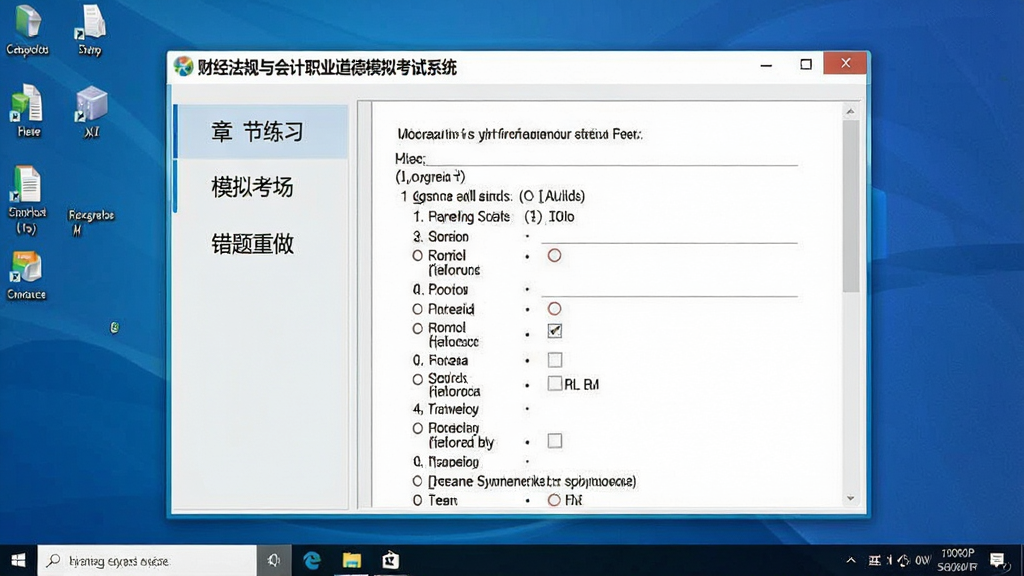Launch Edge browser from taskbar
This screenshot has width=1024, height=576.
pos(312,560)
